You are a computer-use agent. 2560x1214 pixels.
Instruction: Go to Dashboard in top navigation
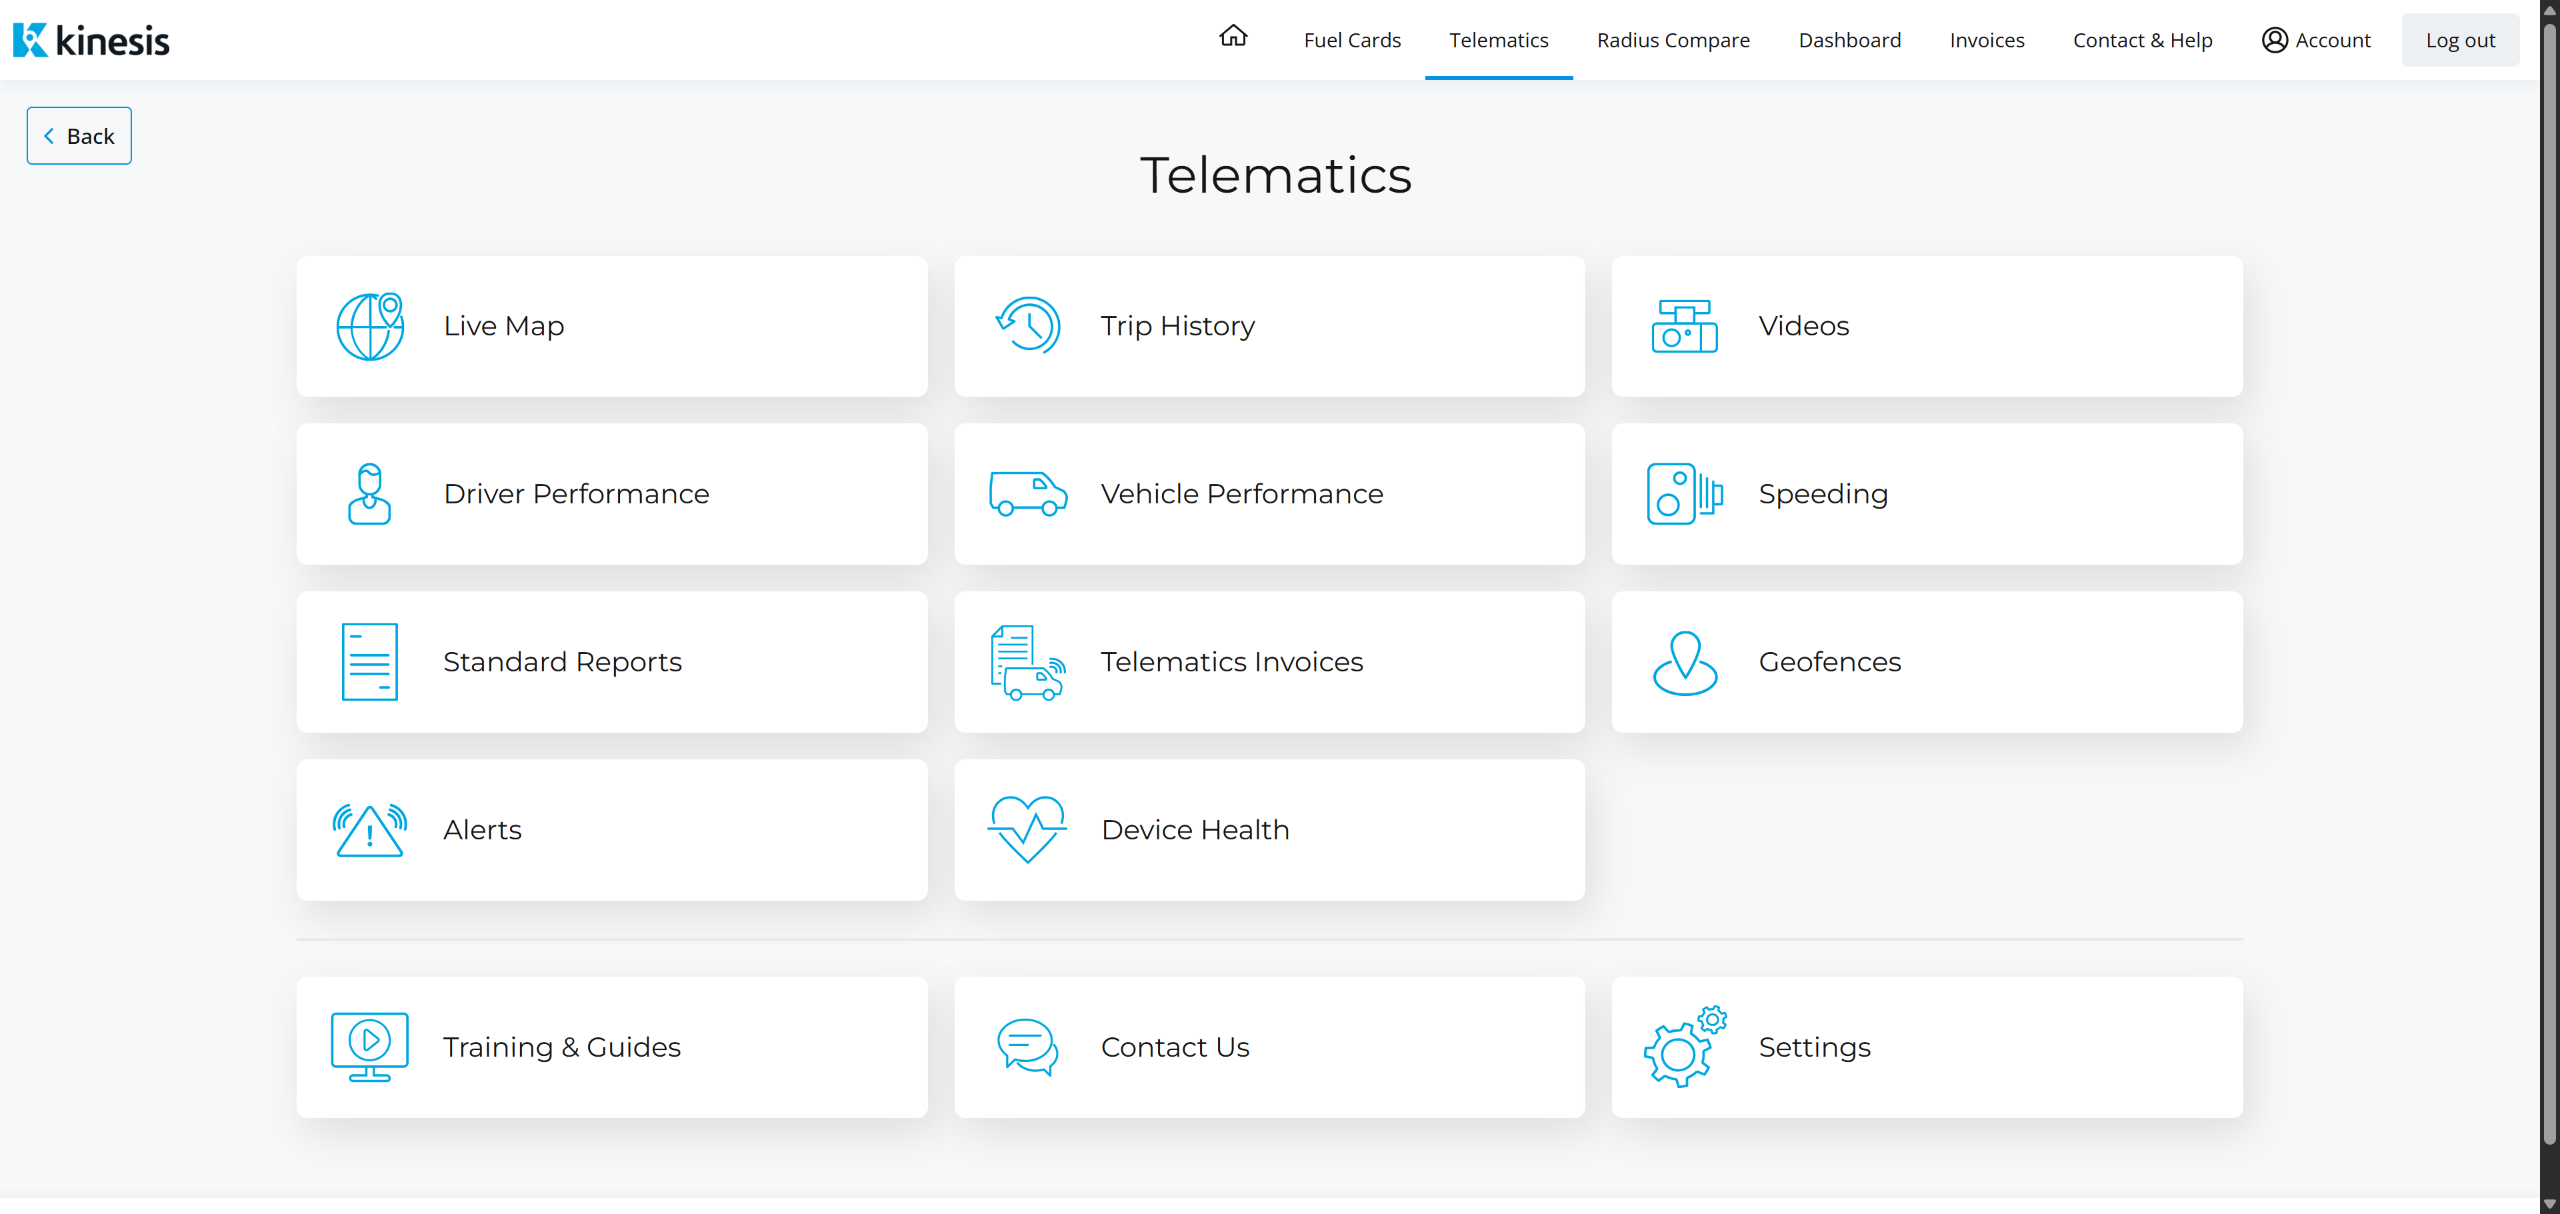pos(1849,40)
